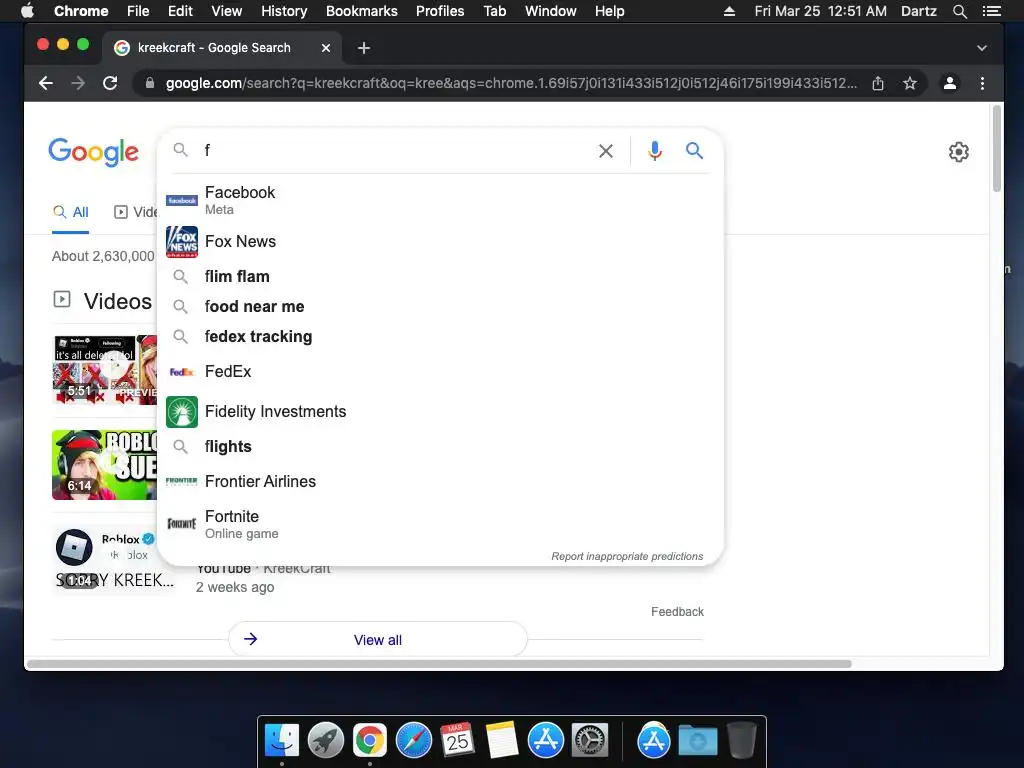Open Control Center in menu bar
The width and height of the screenshot is (1024, 768).
[x=991, y=11]
